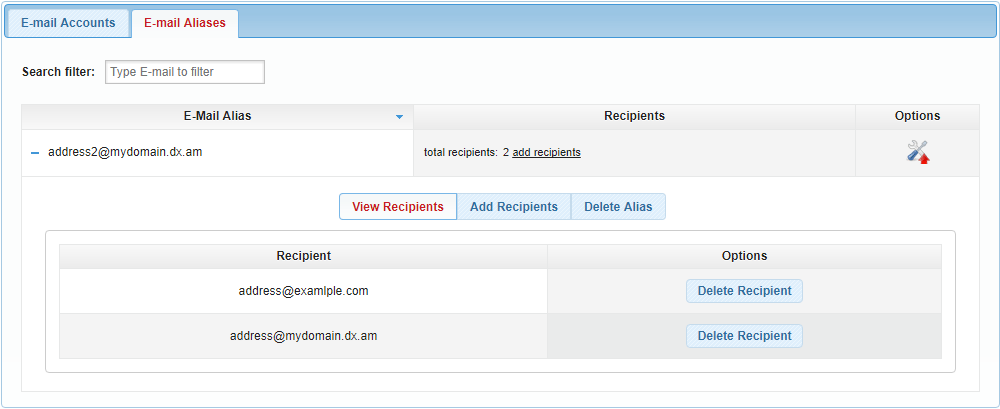The image size is (1000, 409).
Task: Delete recipient address@mydomain.dx.am
Action: pyautogui.click(x=744, y=336)
